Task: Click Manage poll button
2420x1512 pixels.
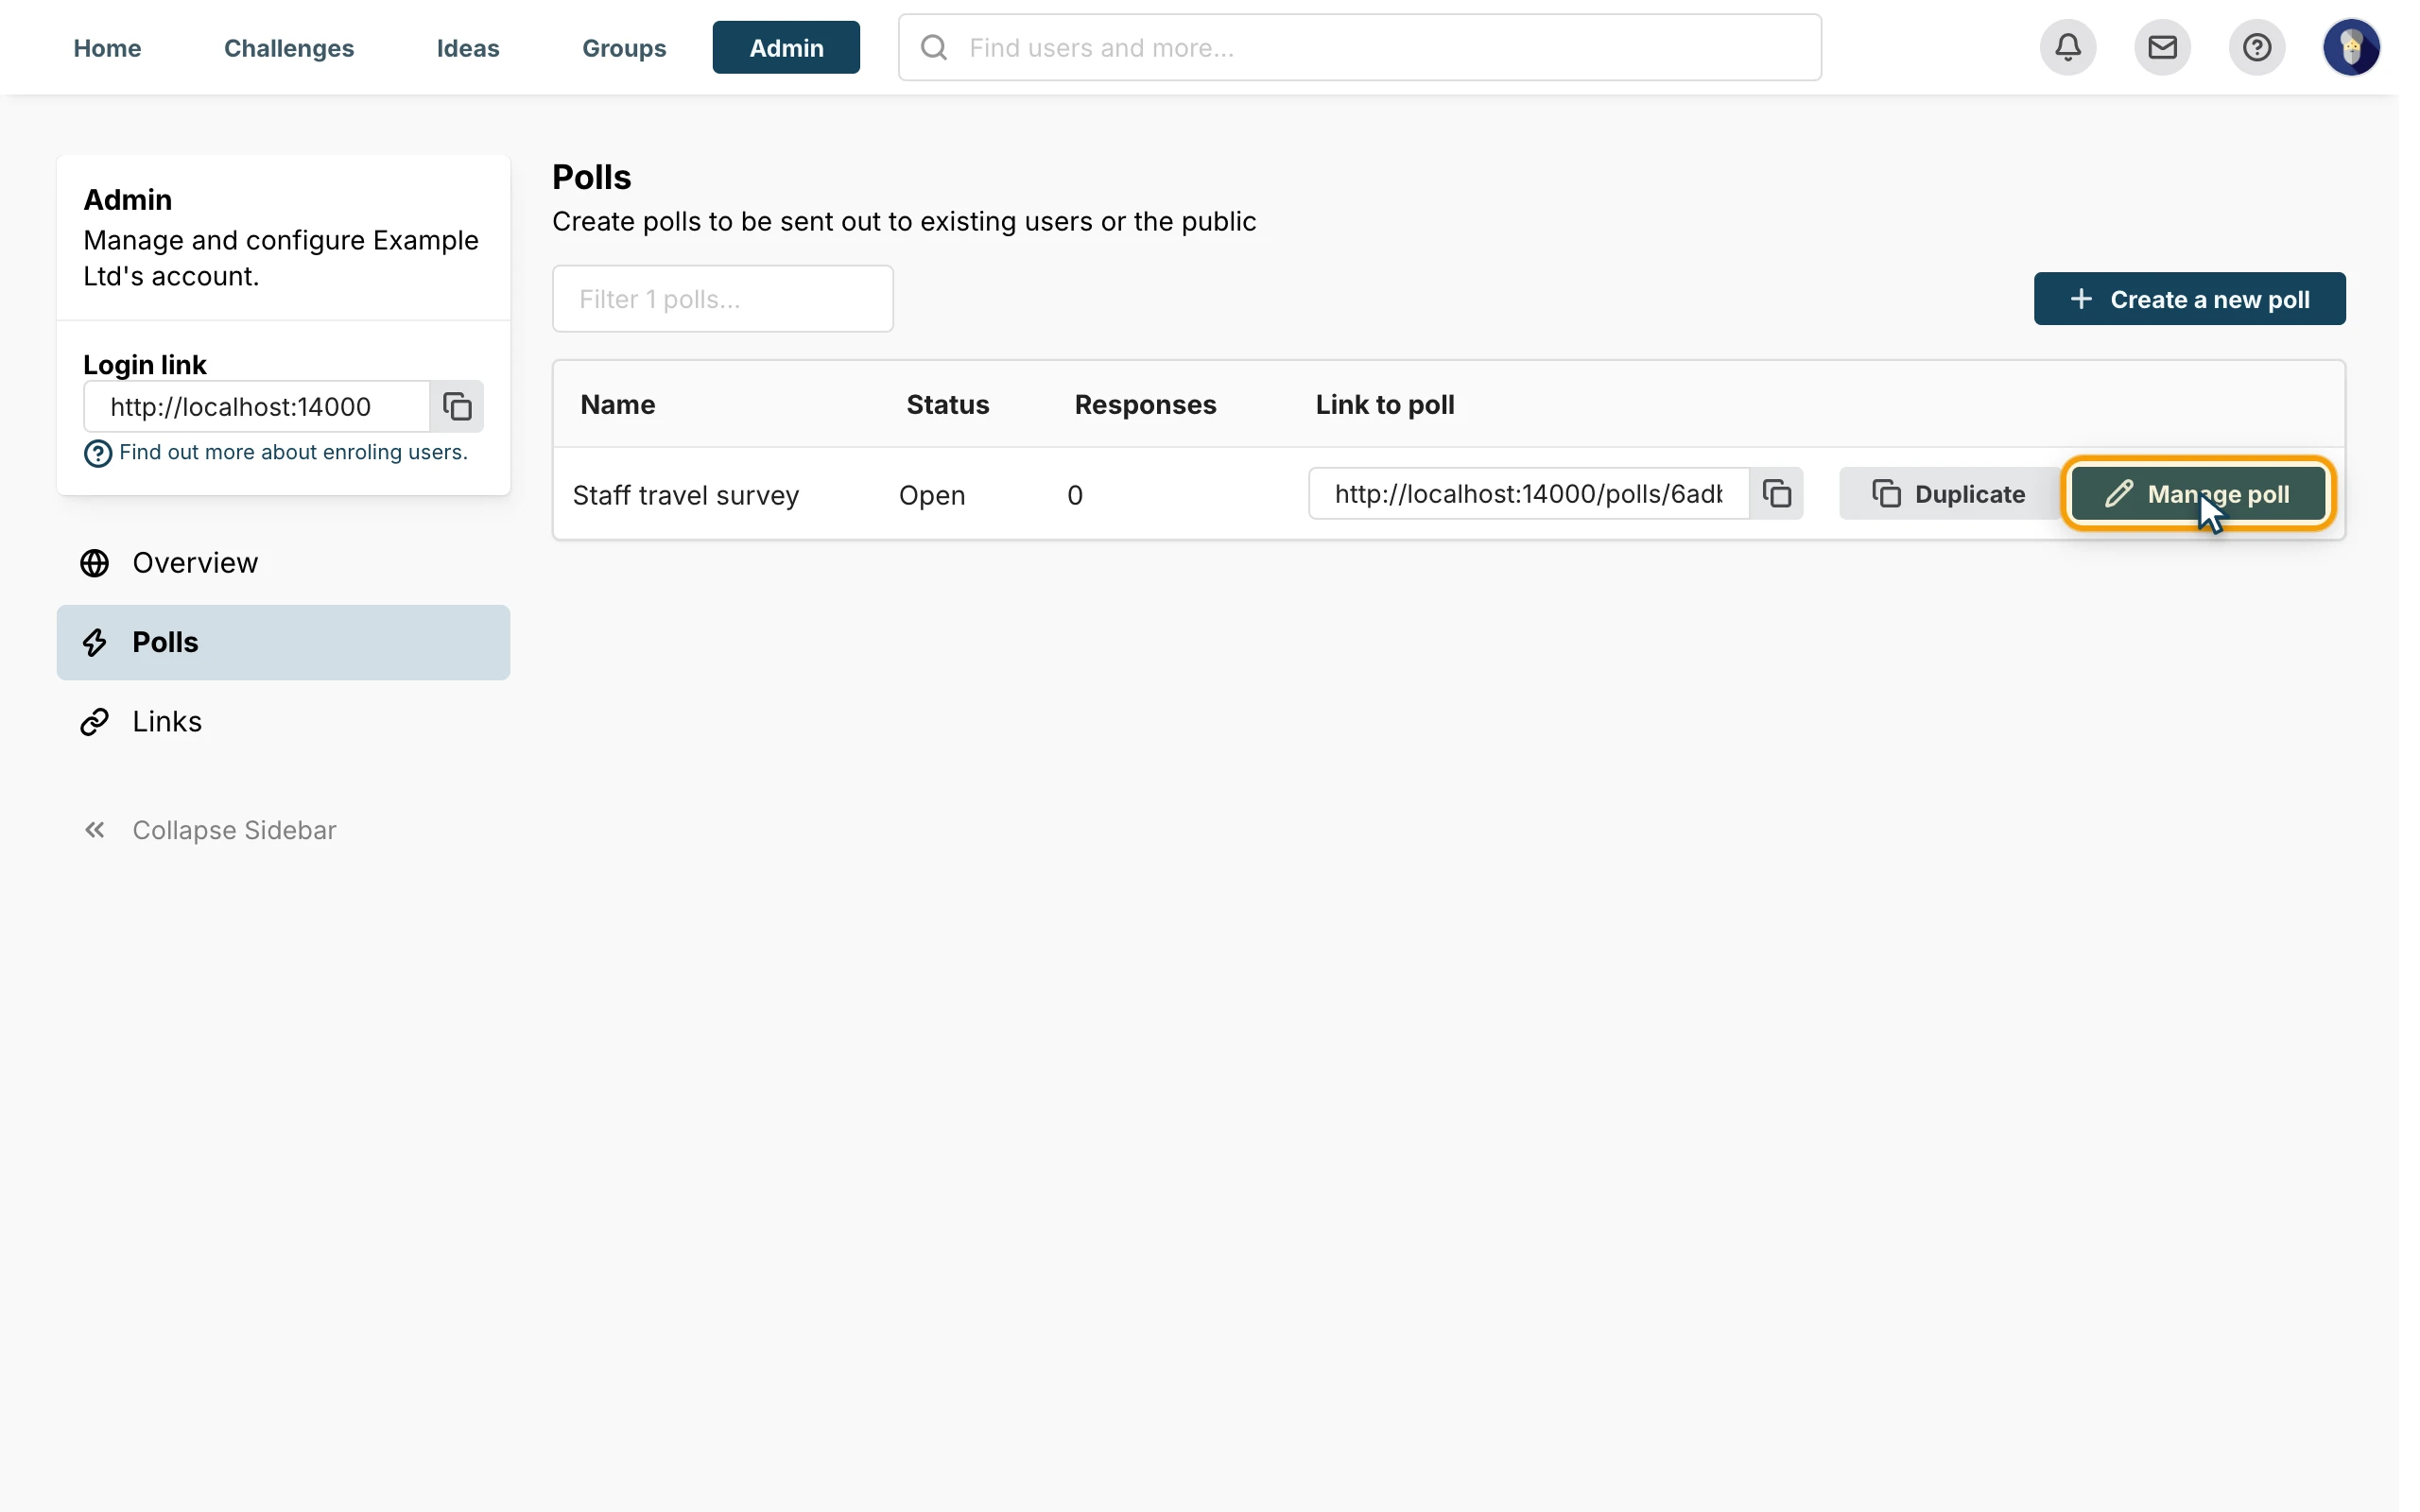Action: [2198, 493]
